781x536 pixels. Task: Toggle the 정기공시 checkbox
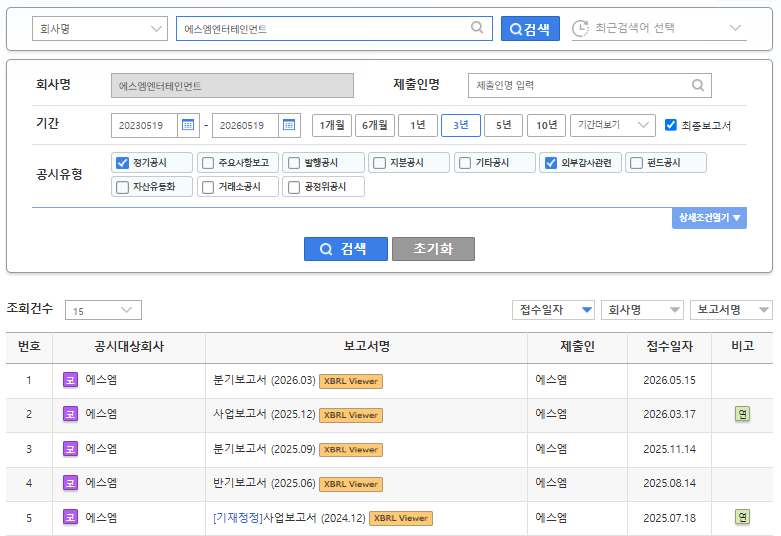point(122,163)
